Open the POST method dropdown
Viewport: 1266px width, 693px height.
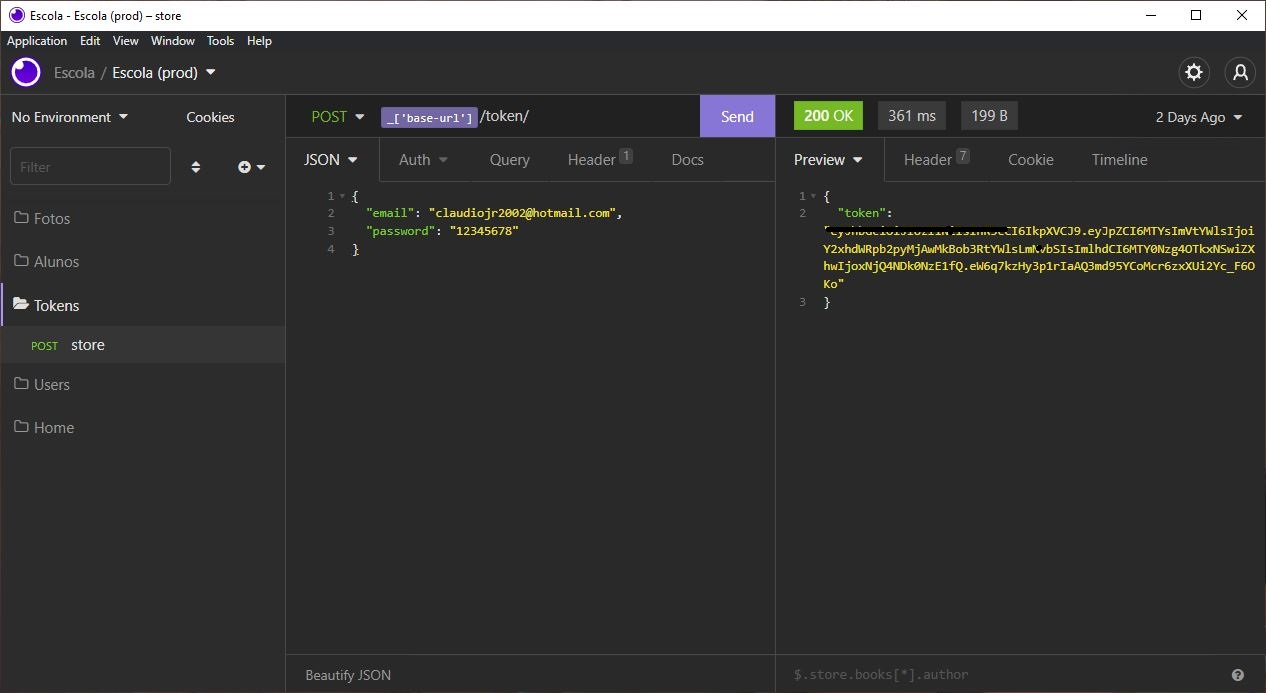(338, 116)
